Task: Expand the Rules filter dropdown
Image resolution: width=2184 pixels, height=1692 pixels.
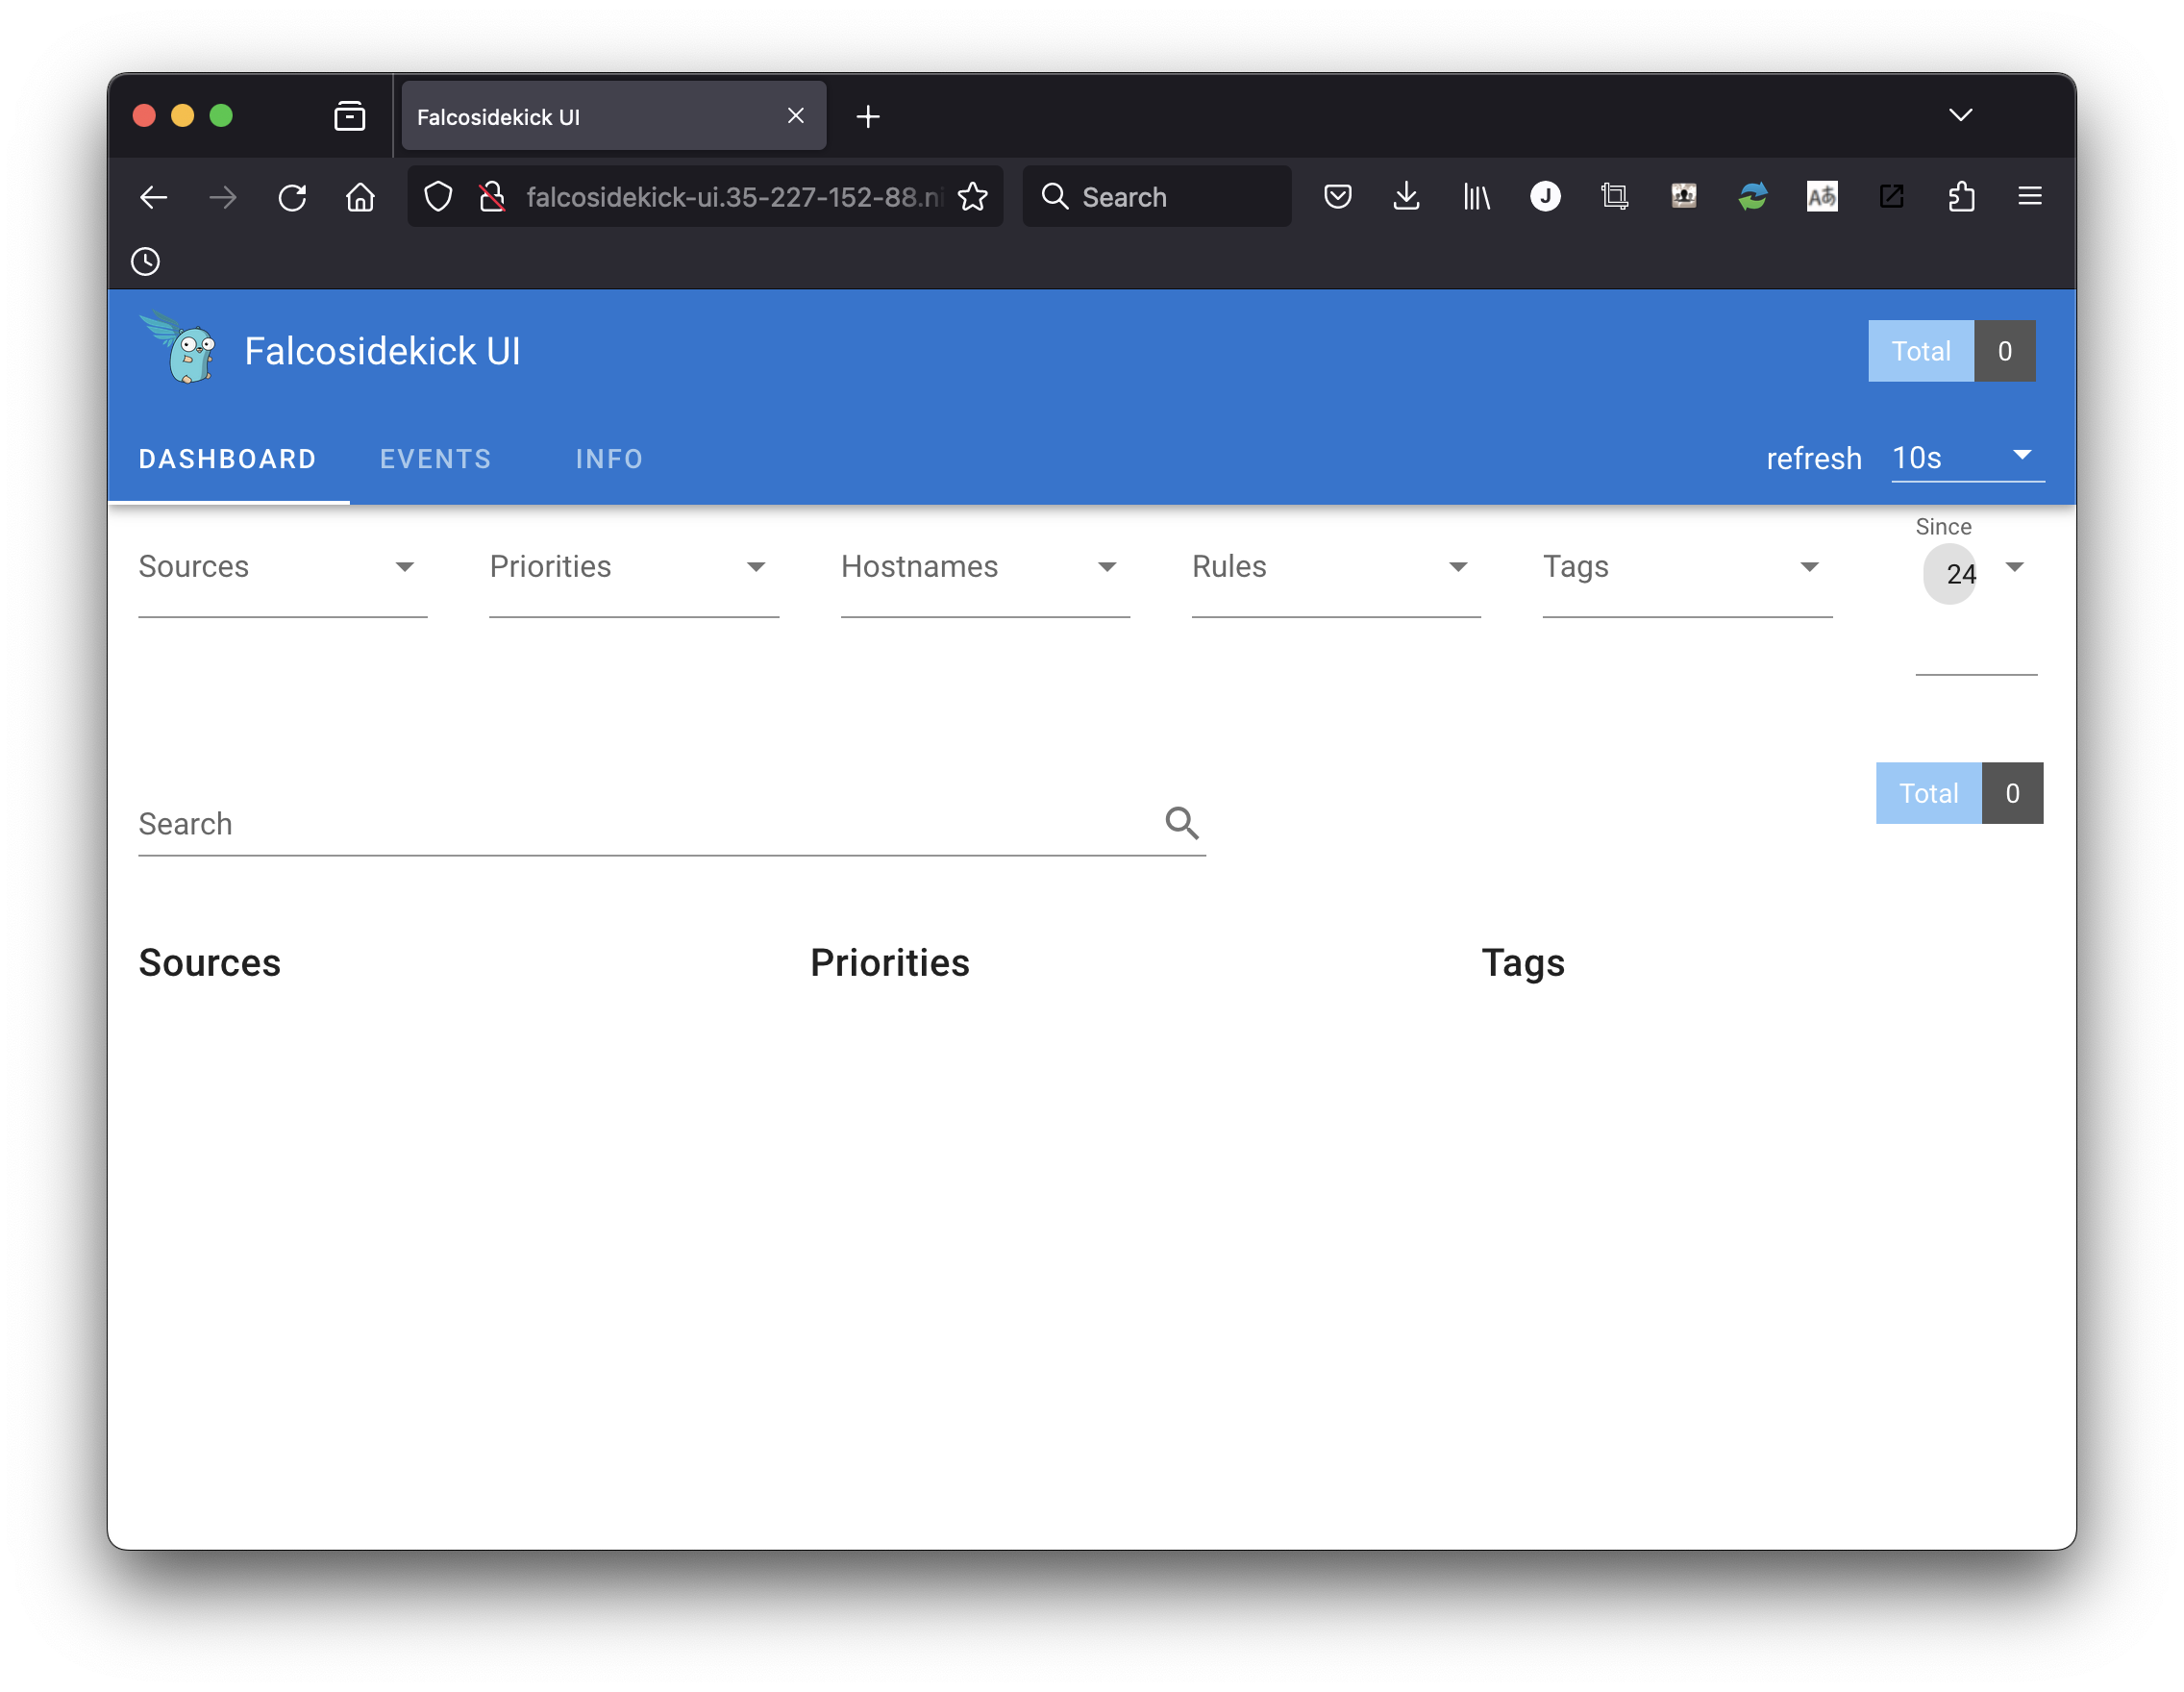Action: click(x=1336, y=568)
